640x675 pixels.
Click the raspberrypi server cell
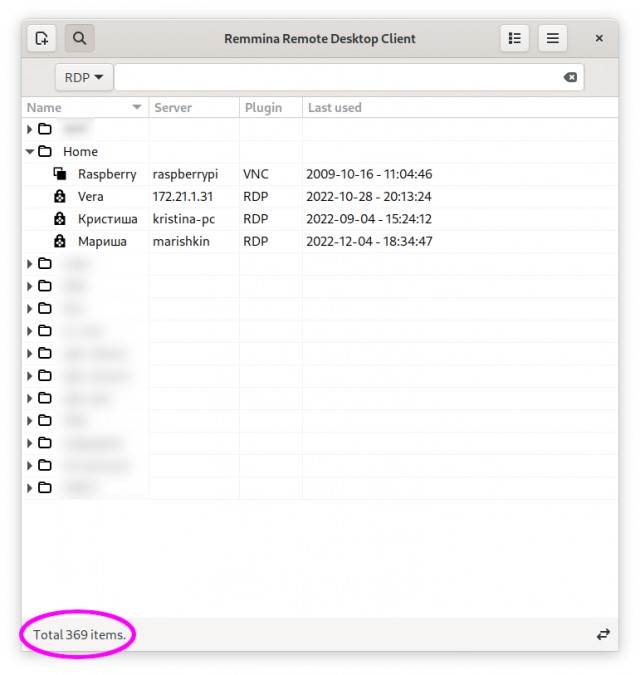tap(186, 174)
